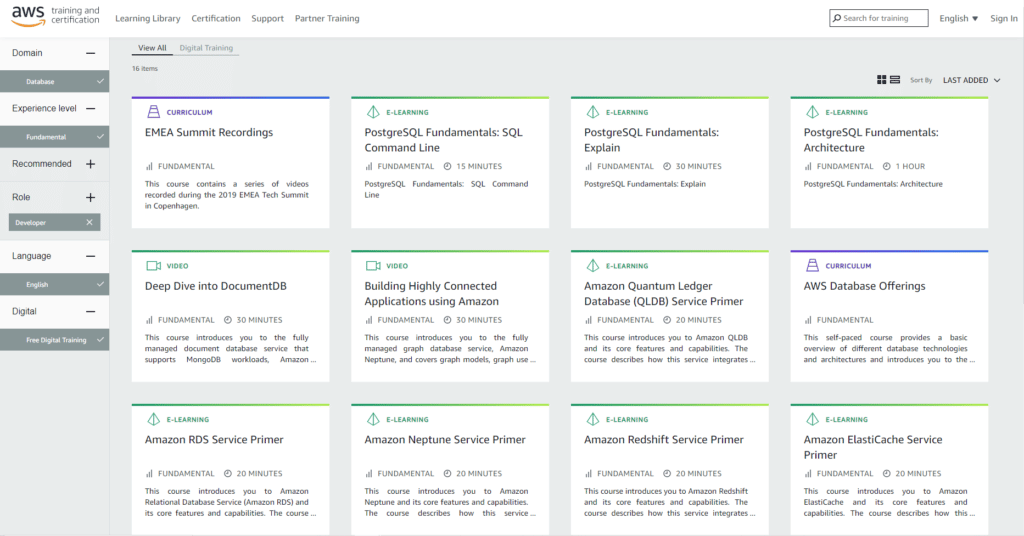Click video icon on Deep Dive into DocumentDB
This screenshot has height=536, width=1024.
pyautogui.click(x=153, y=266)
